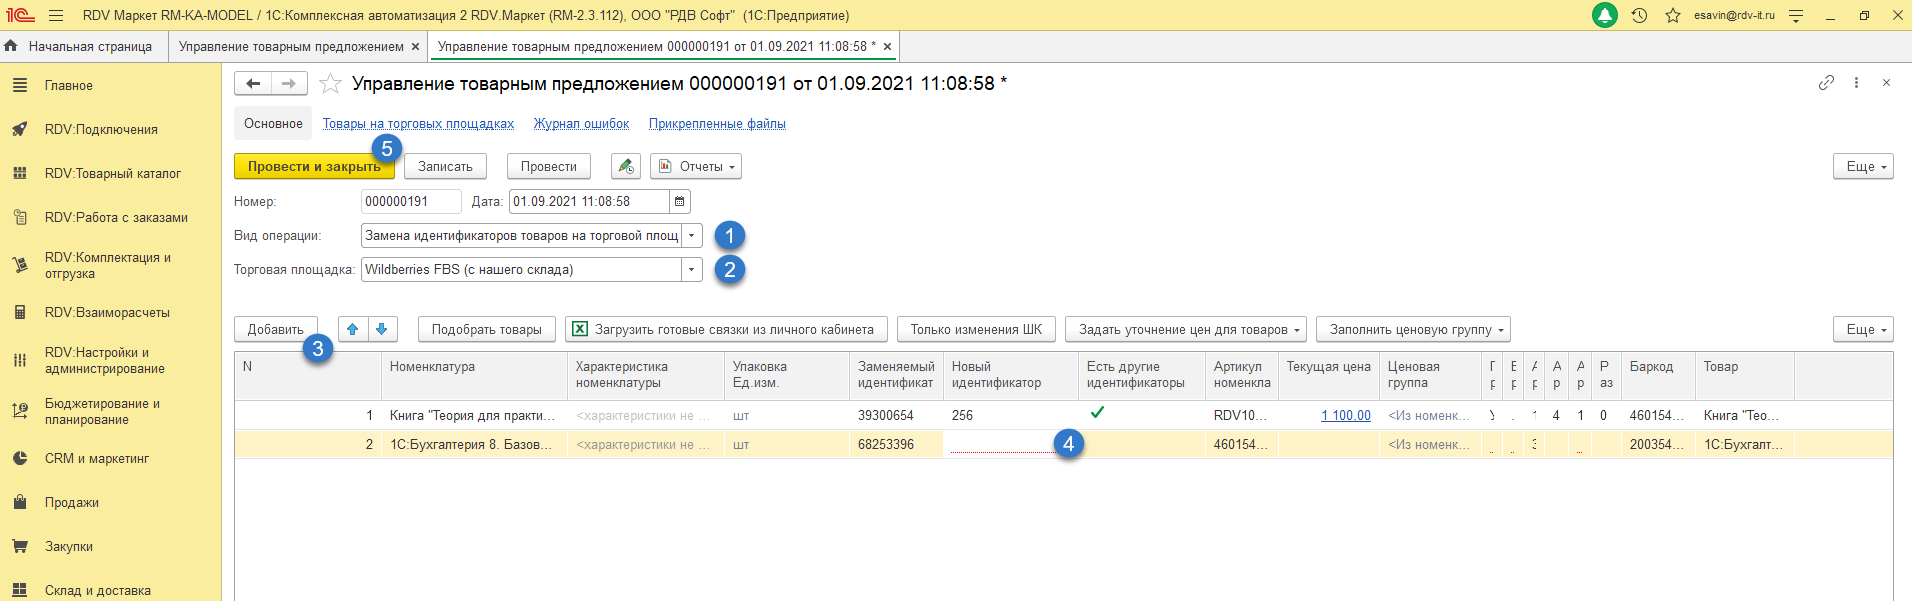Open Заполнить ценовую группу dropdown
Screen dimensions: 1912x601
pos(1413,329)
